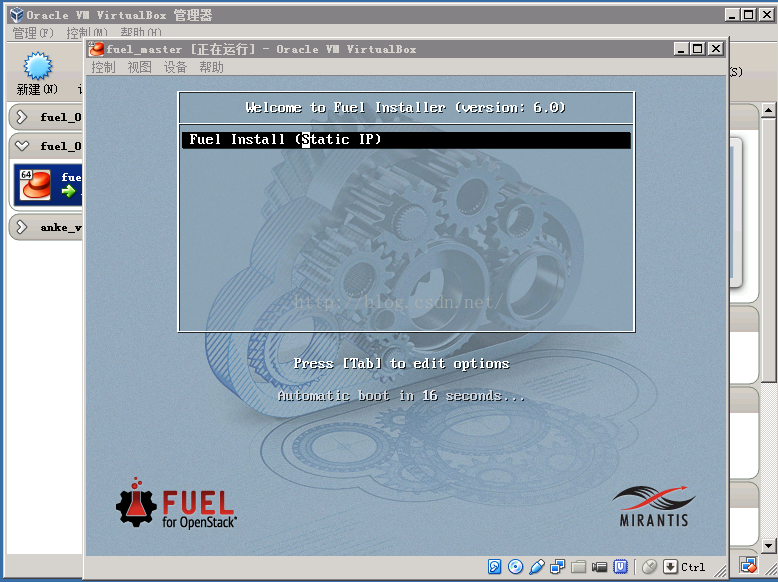The image size is (778, 582).
Task: Click the hard disk activity status icon
Action: [x=494, y=566]
